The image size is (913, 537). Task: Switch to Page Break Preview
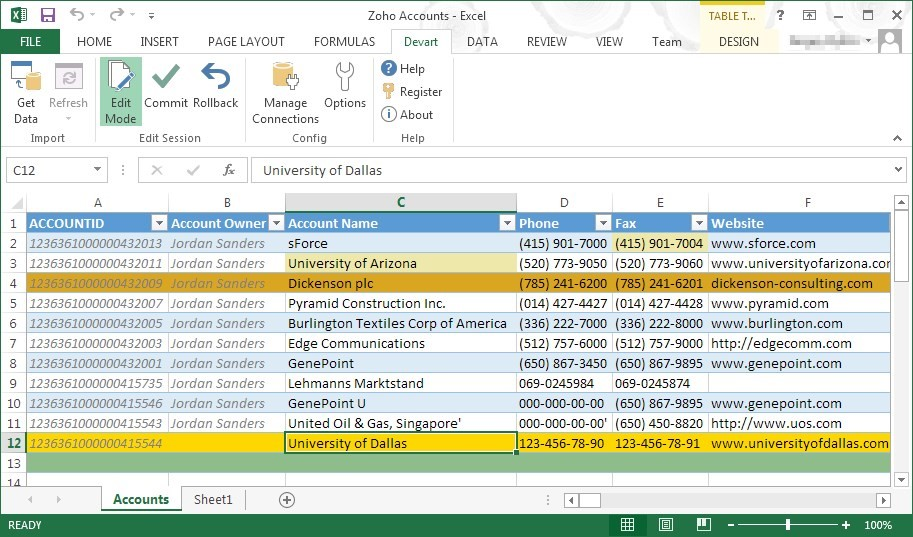click(x=703, y=524)
